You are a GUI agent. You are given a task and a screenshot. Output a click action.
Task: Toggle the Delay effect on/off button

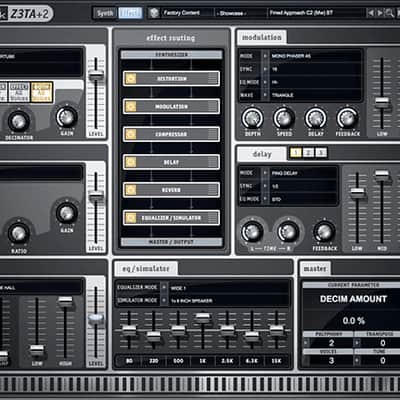pos(131,162)
